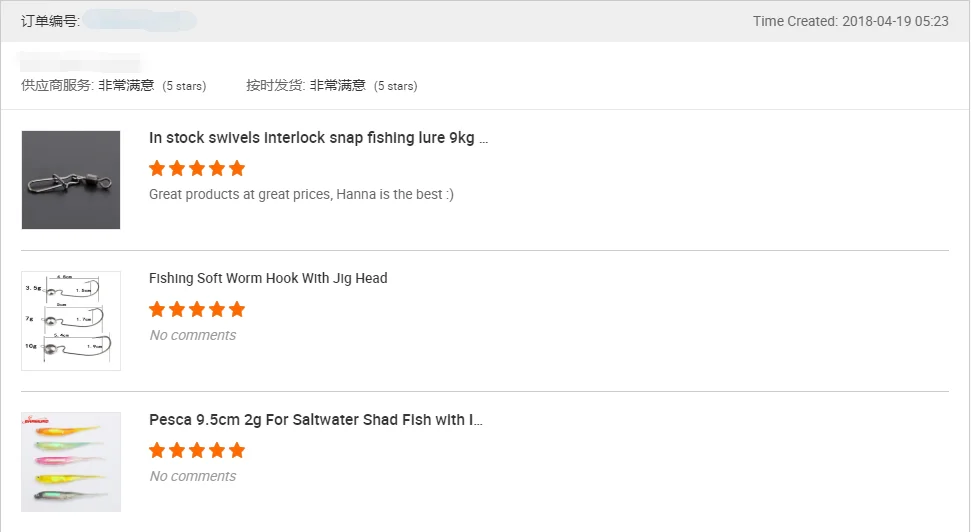Image resolution: width=971 pixels, height=532 pixels.
Task: Click second star of Worm Hook rating
Action: tap(178, 309)
